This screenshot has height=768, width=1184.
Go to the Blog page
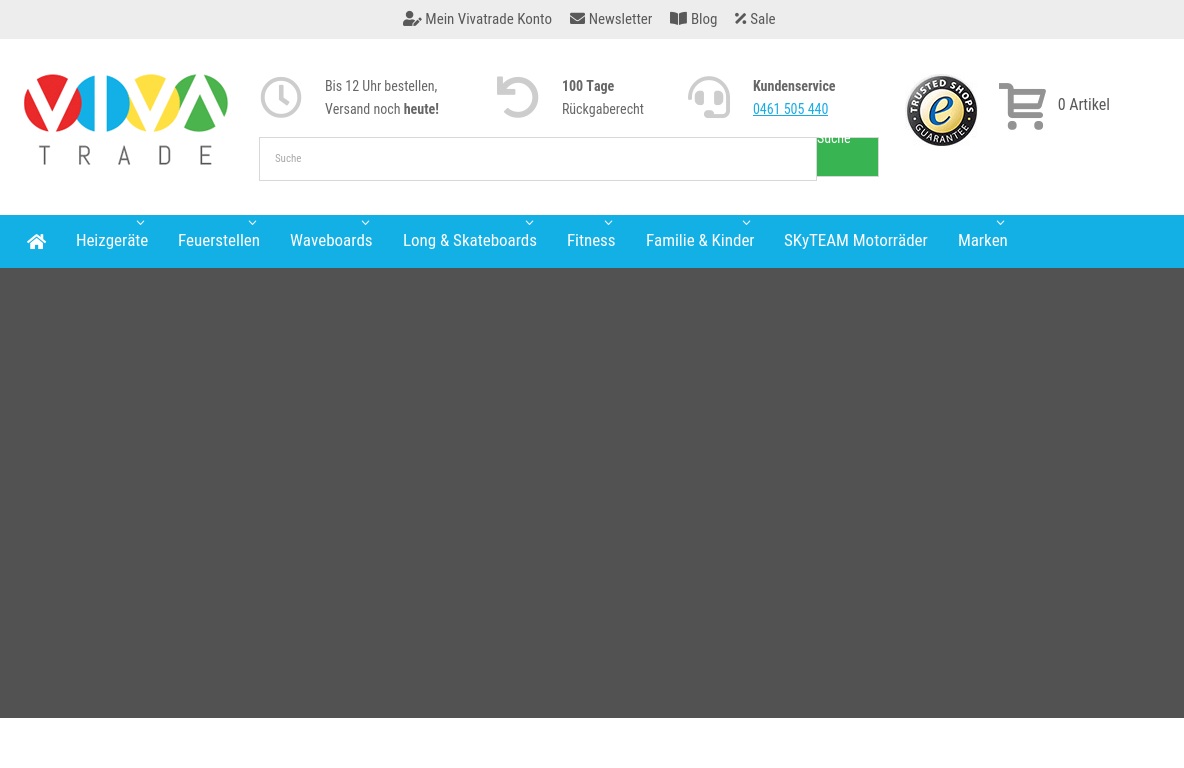(693, 19)
